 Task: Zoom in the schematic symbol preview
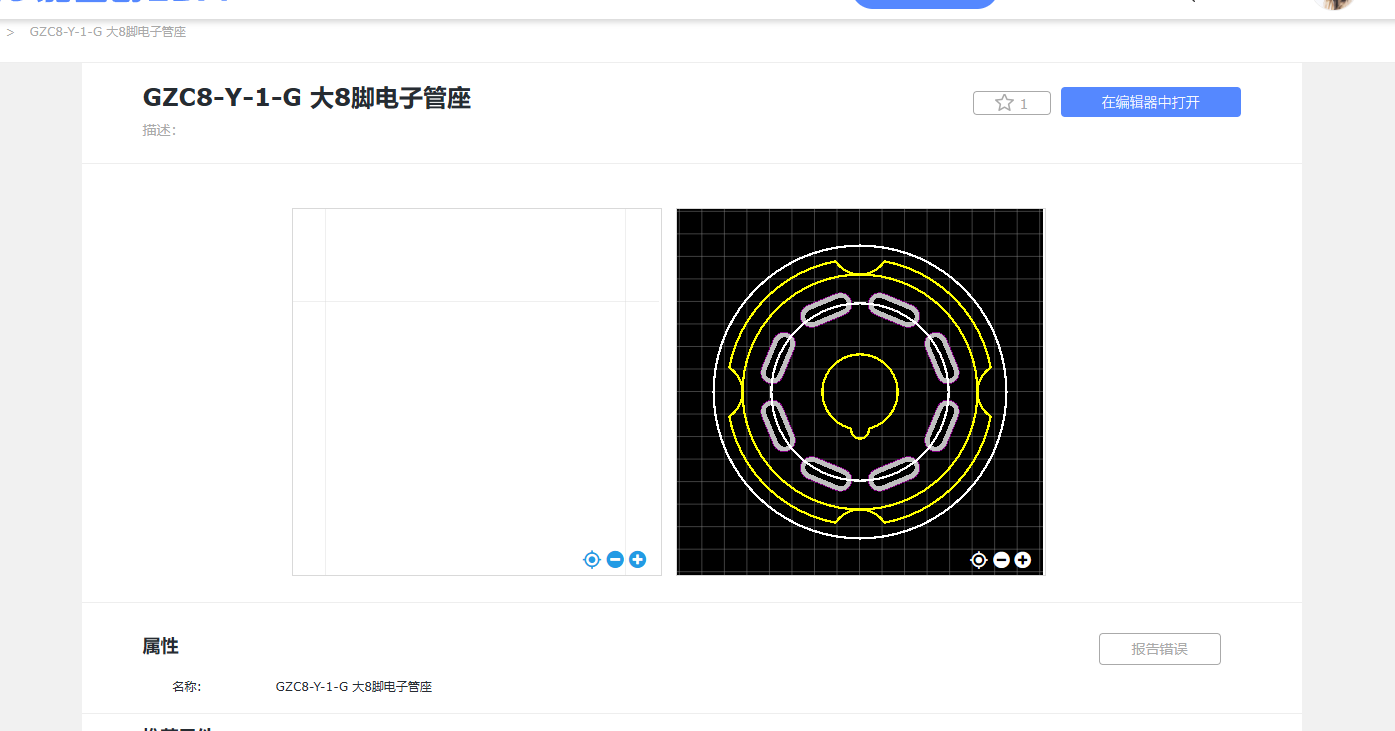point(637,560)
